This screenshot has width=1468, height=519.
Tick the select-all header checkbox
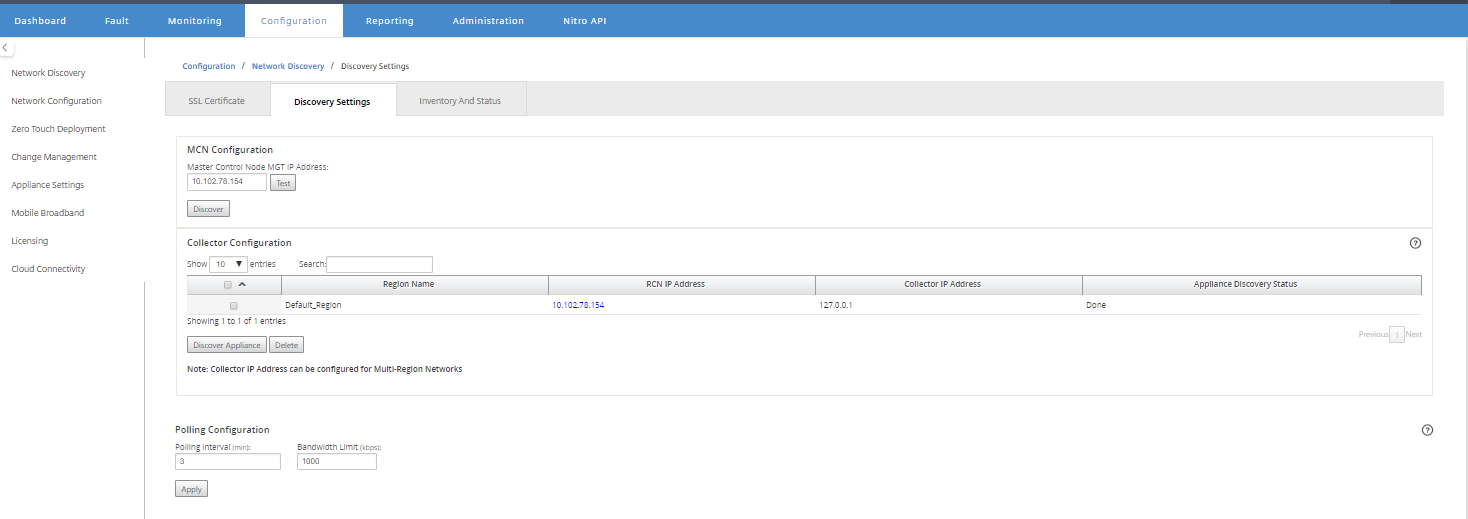(228, 285)
